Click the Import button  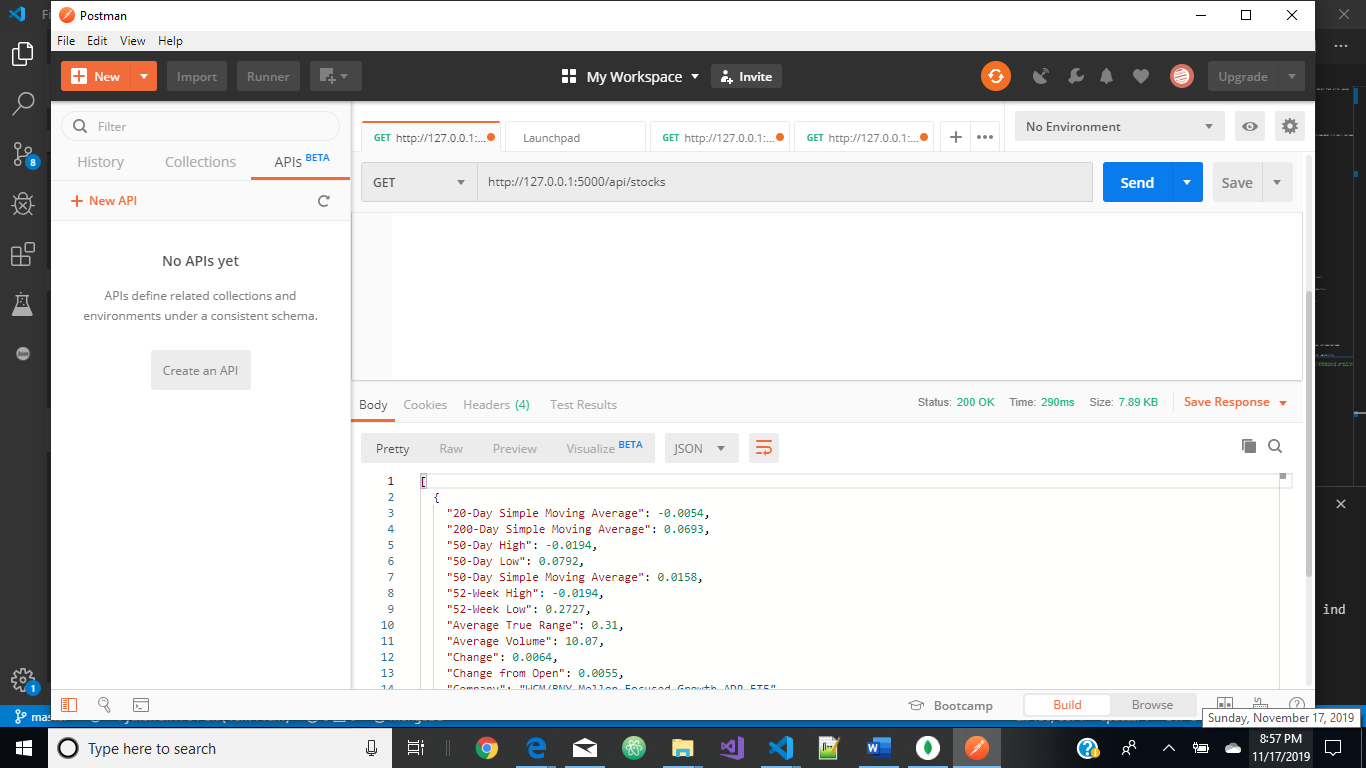pyautogui.click(x=197, y=76)
